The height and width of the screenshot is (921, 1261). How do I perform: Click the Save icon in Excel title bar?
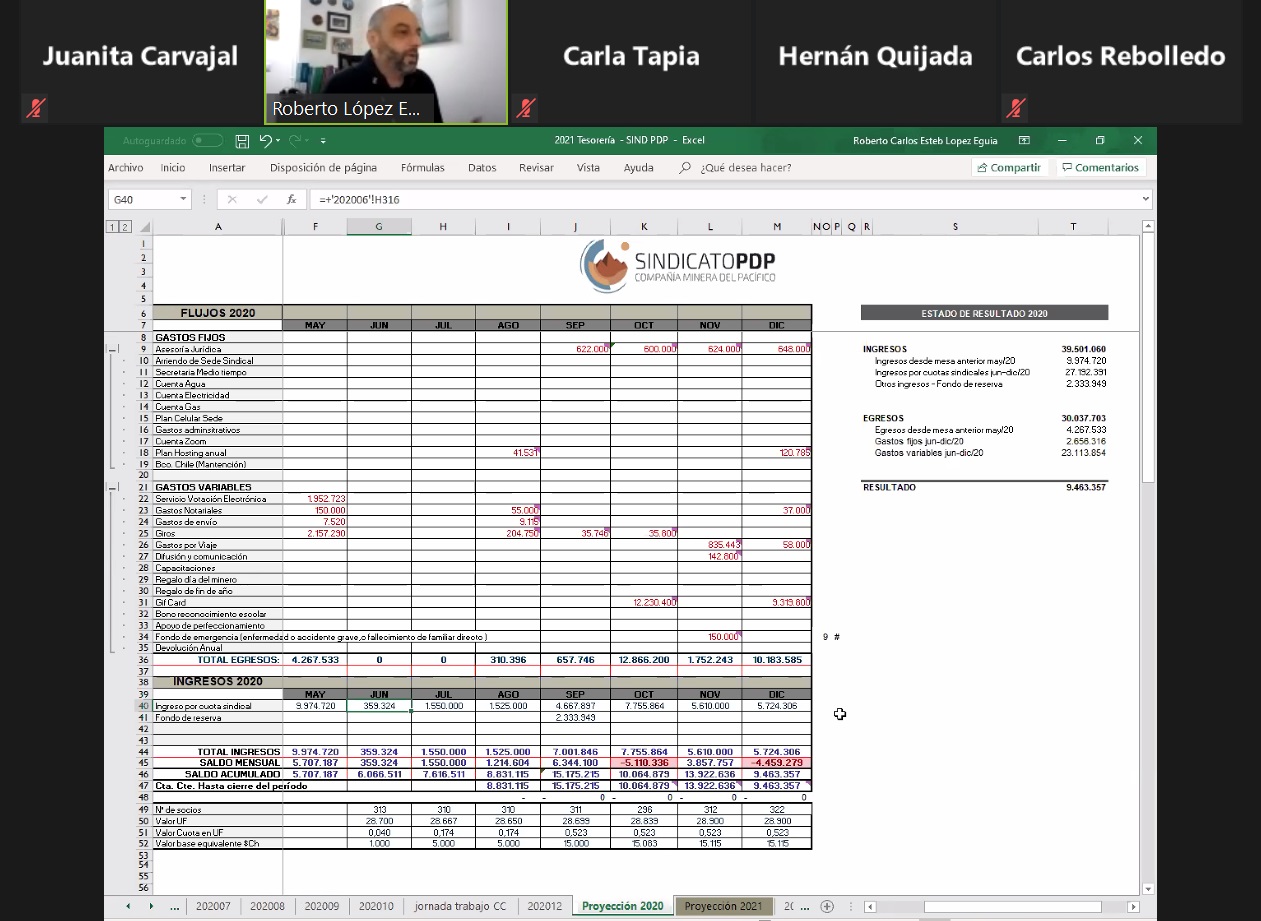point(242,141)
